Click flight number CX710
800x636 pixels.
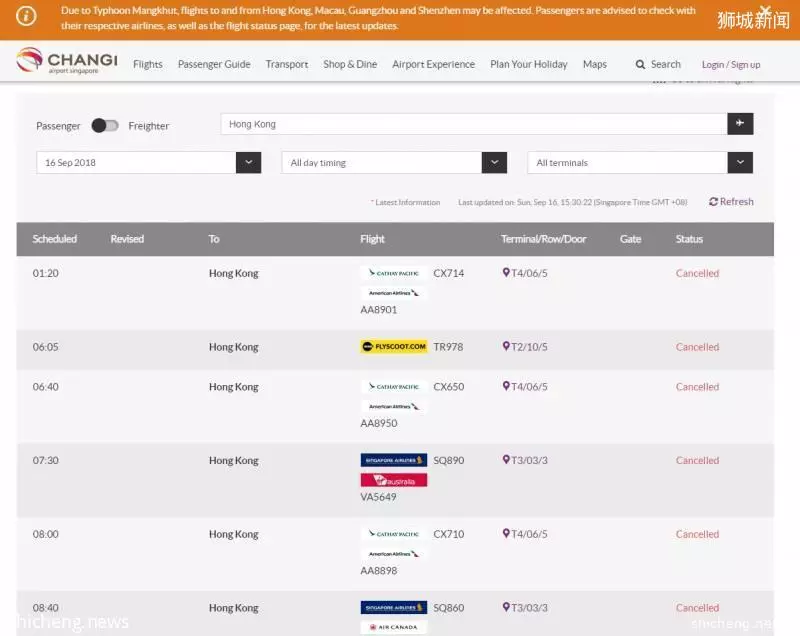pos(449,534)
